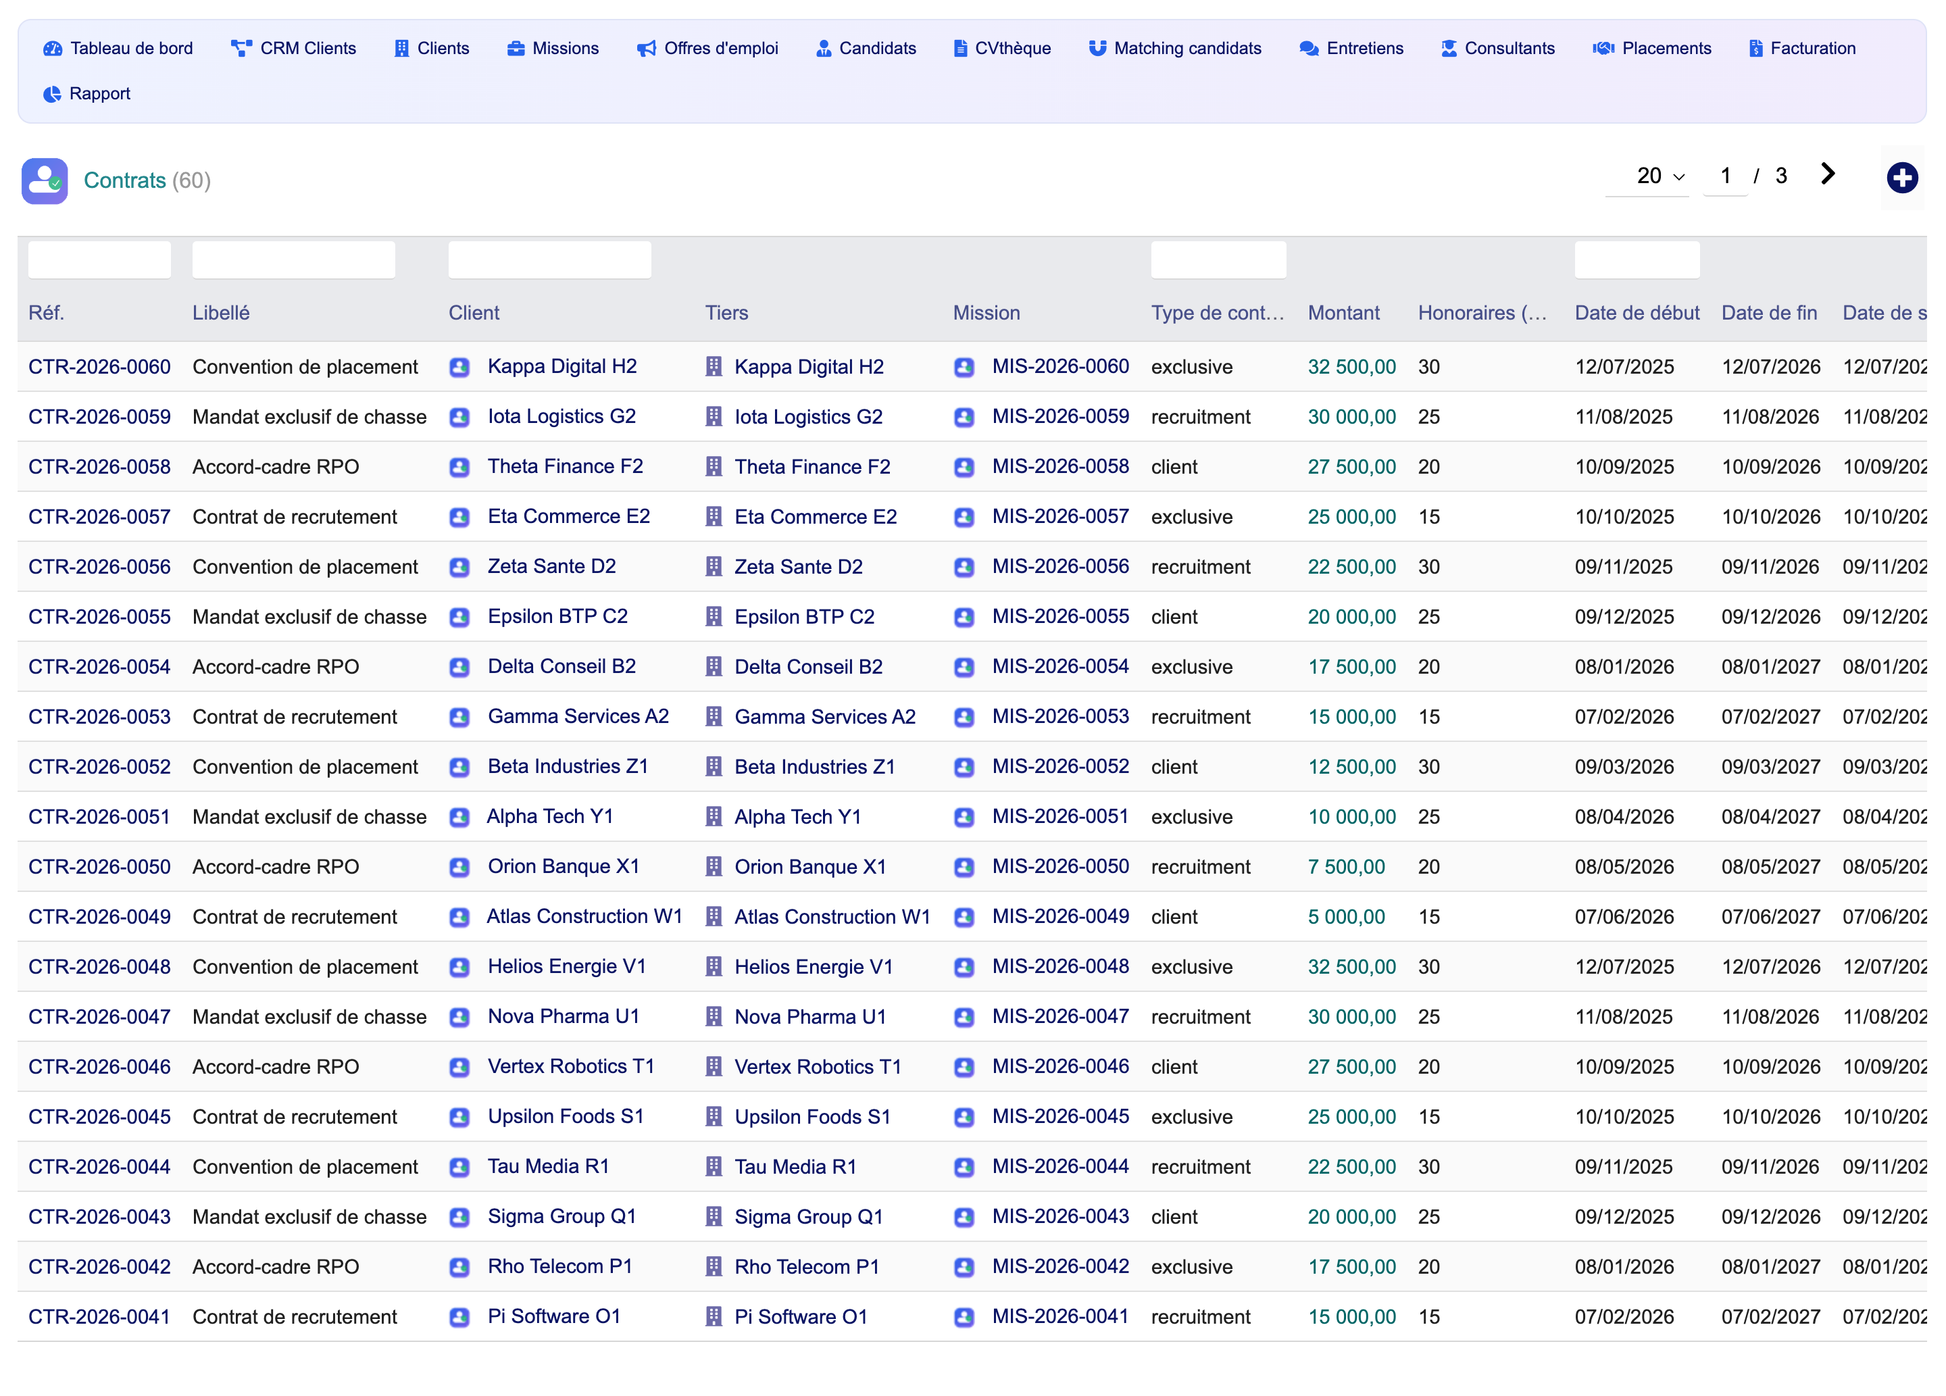Open tiers Orion Banque X1
The width and height of the screenshot is (1946, 1396).
coord(810,867)
